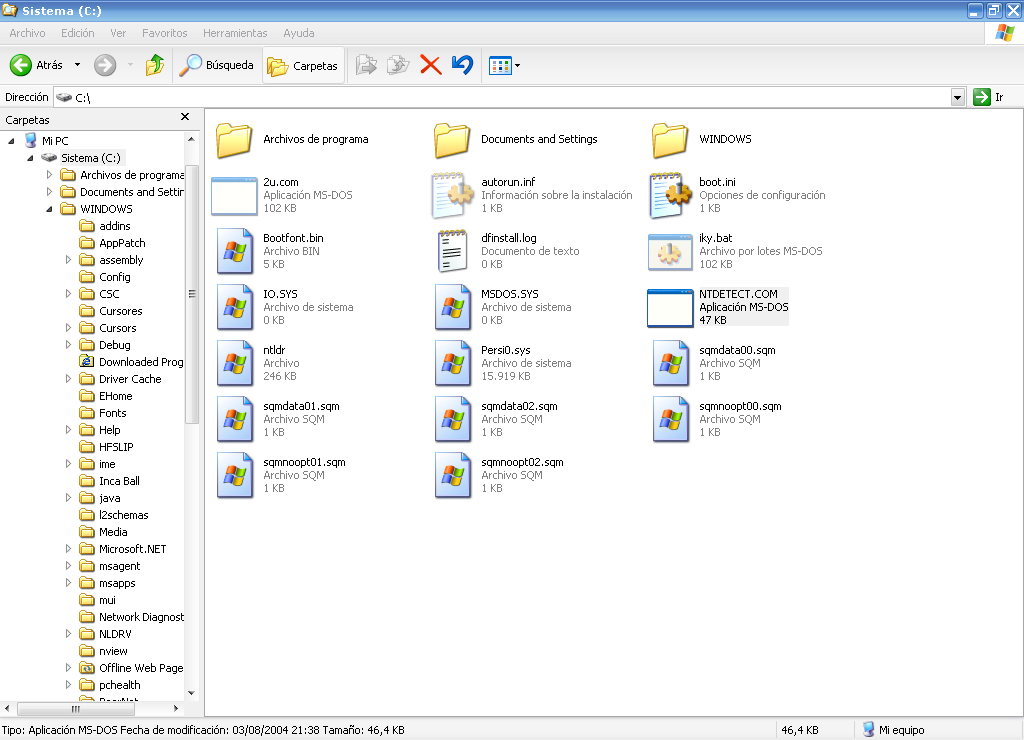The height and width of the screenshot is (740, 1024).
Task: Click the red Delete X icon
Action: click(430, 66)
